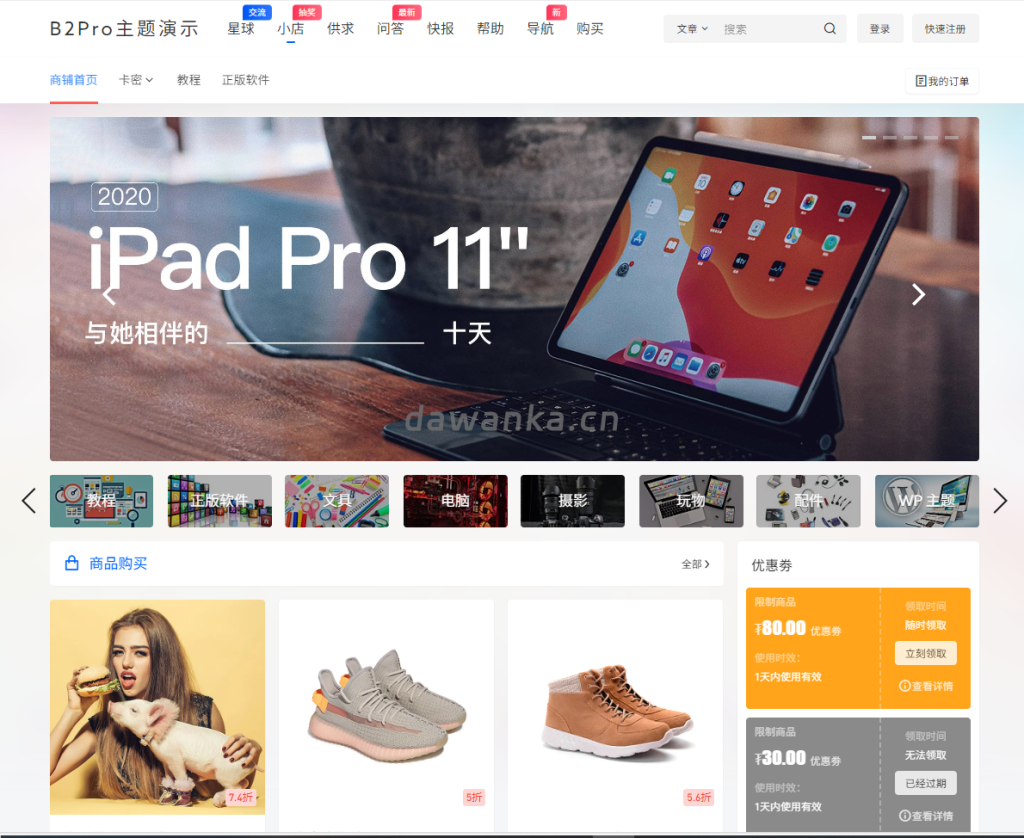Select the 正版软件 shop tab
1024x838 pixels.
coord(246,80)
